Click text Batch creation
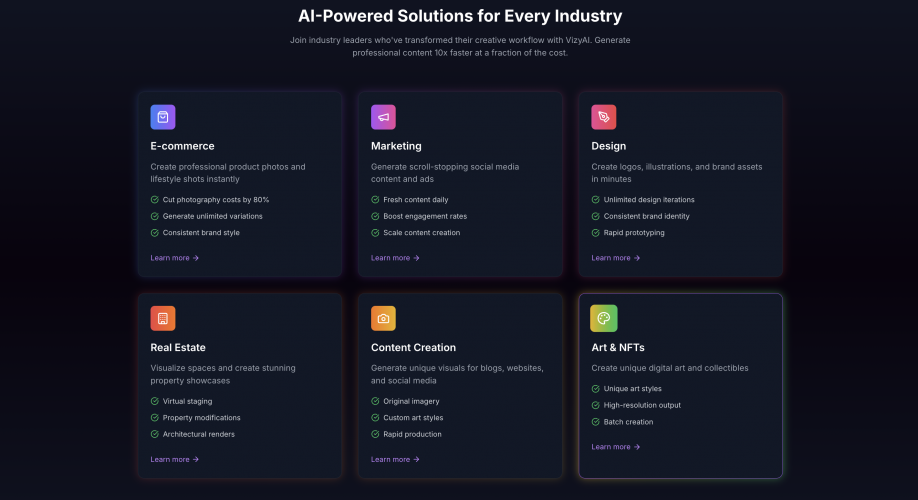This screenshot has height=500, width=918. coord(628,422)
